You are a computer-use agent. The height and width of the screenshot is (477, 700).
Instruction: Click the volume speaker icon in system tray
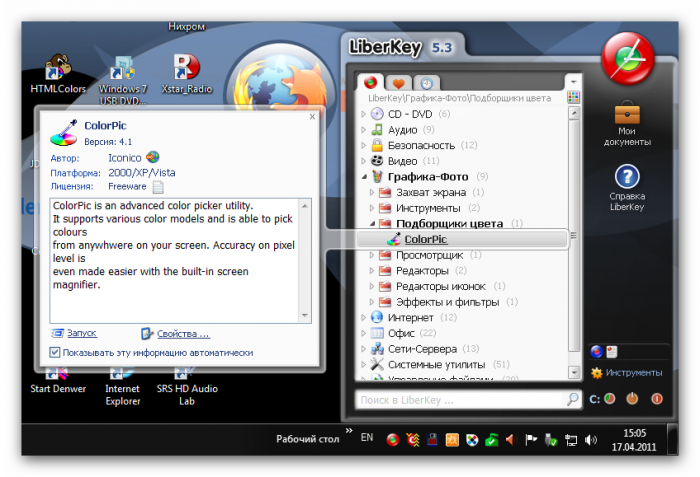510,438
